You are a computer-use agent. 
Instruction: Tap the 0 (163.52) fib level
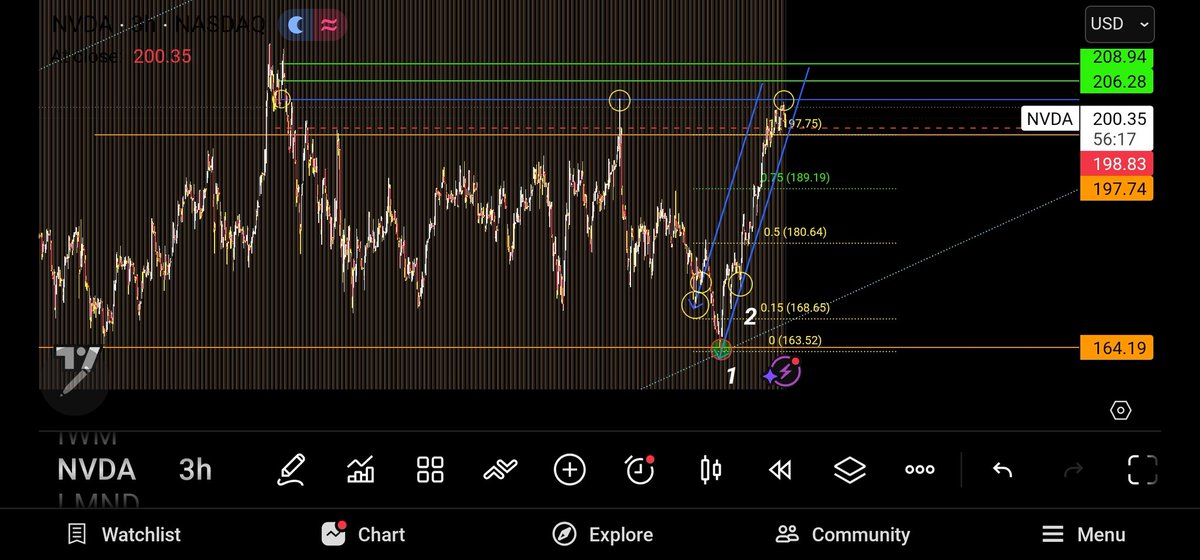point(795,340)
